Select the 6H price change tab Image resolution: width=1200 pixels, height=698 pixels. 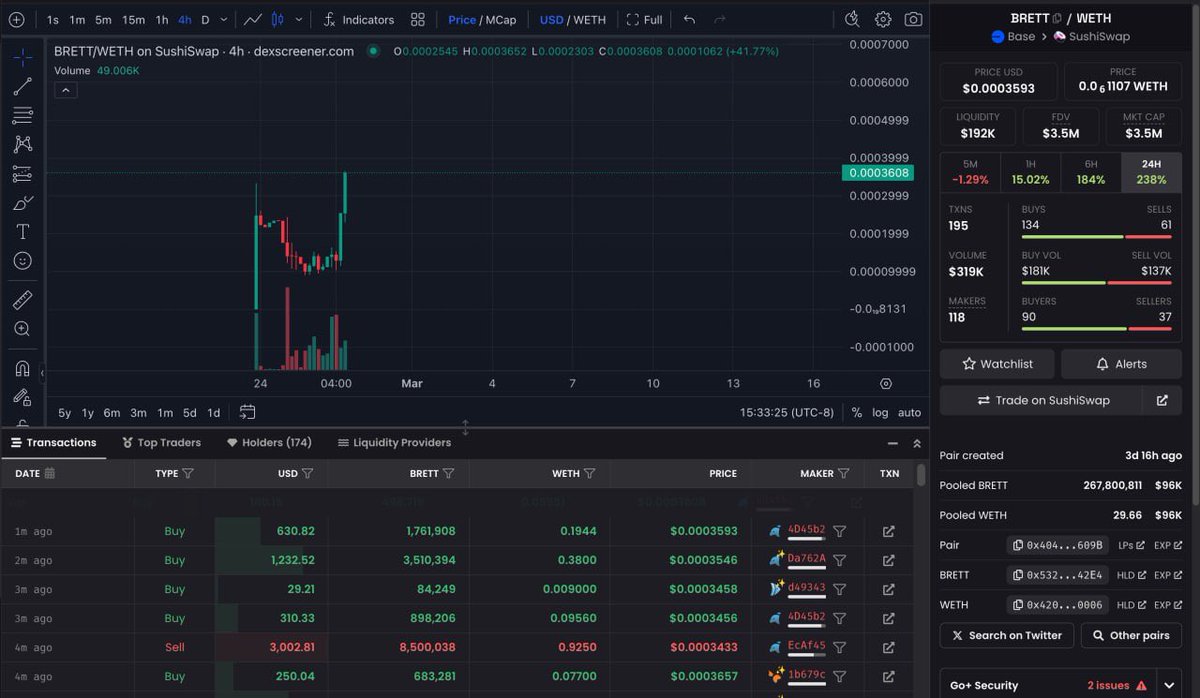tap(1091, 172)
